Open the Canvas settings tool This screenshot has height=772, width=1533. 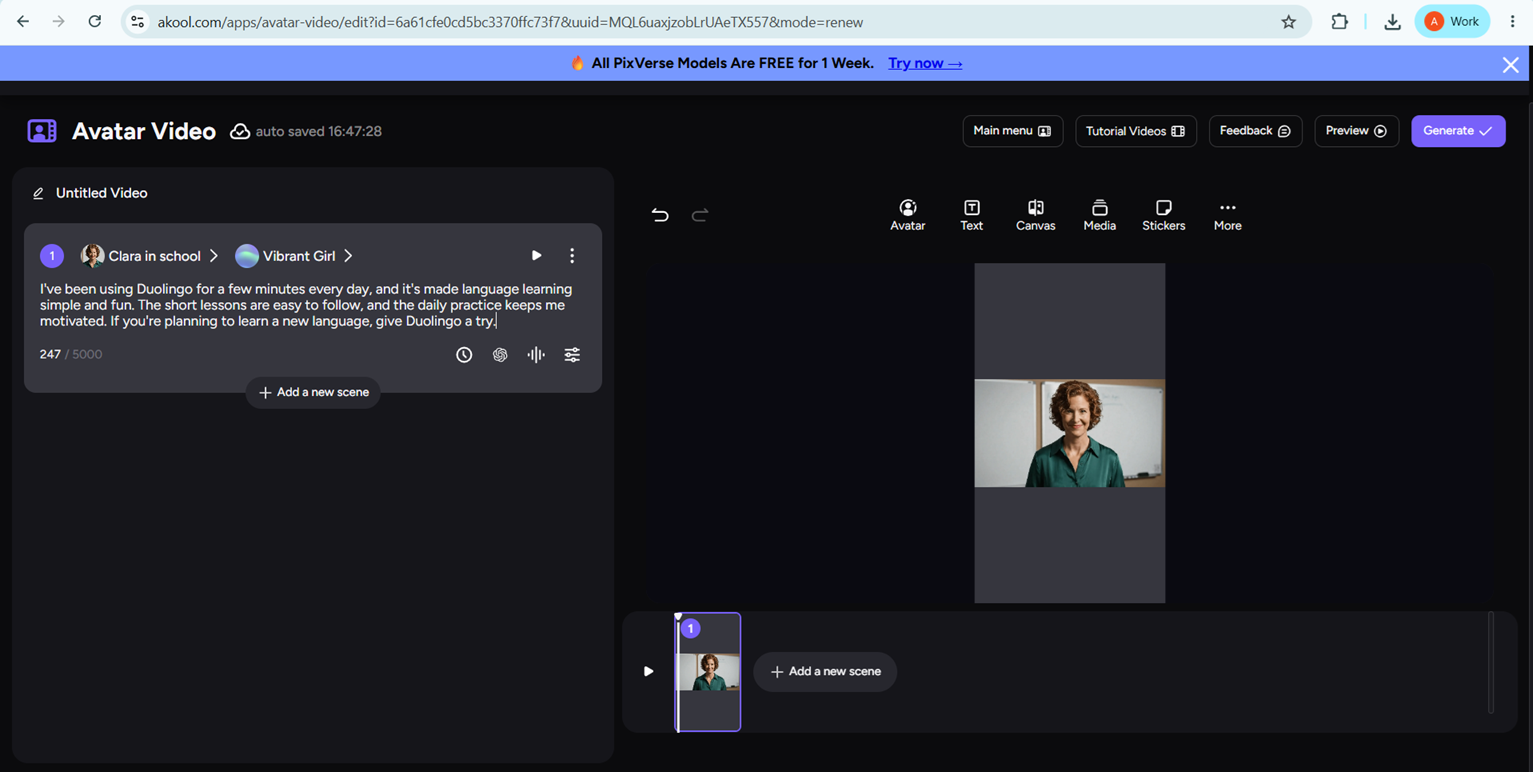coord(1035,215)
